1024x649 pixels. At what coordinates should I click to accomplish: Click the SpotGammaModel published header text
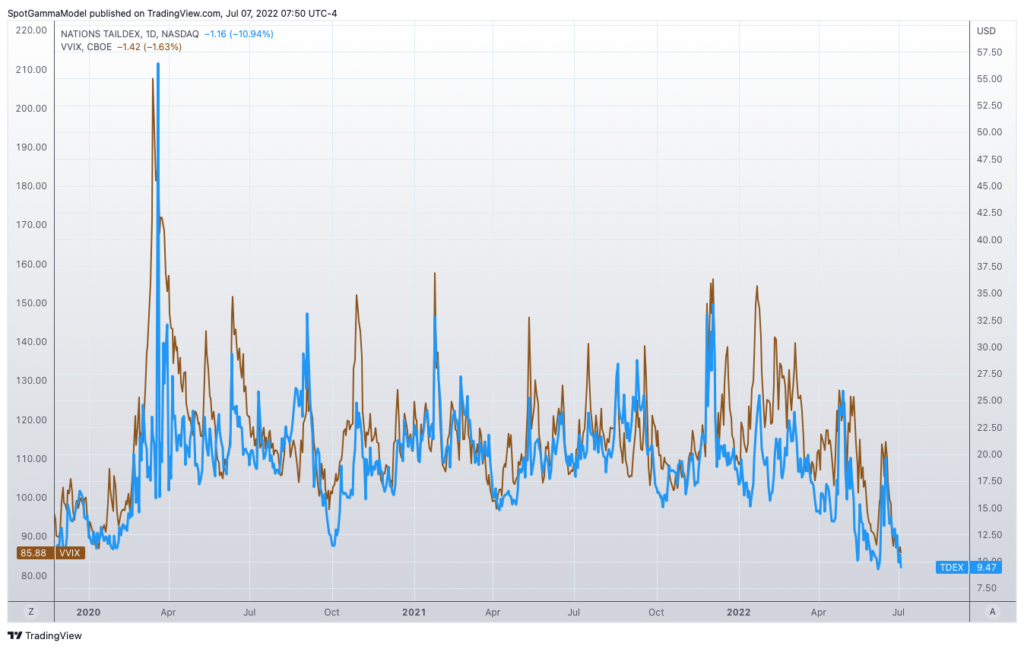[x=172, y=13]
